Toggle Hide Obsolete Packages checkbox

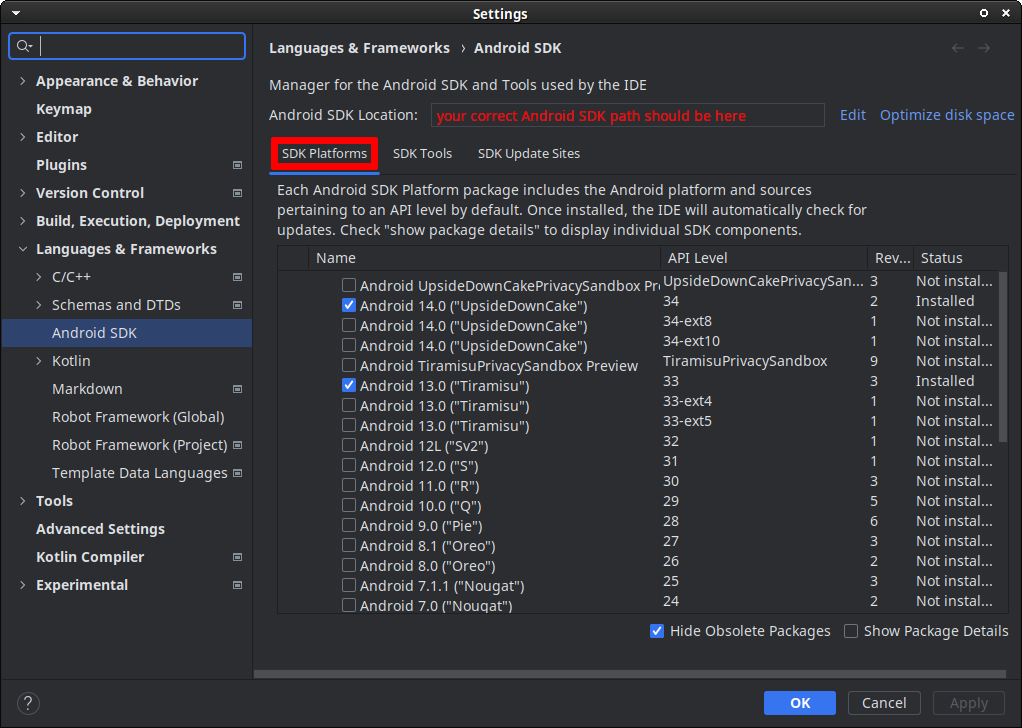pyautogui.click(x=657, y=631)
